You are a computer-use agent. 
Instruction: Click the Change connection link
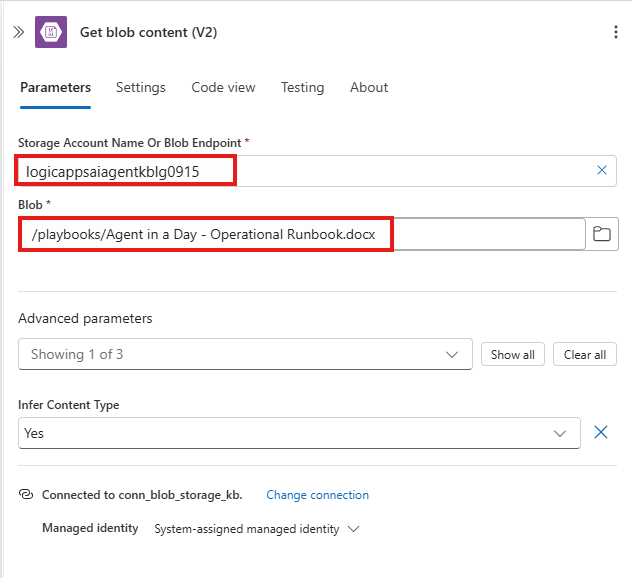coord(317,495)
